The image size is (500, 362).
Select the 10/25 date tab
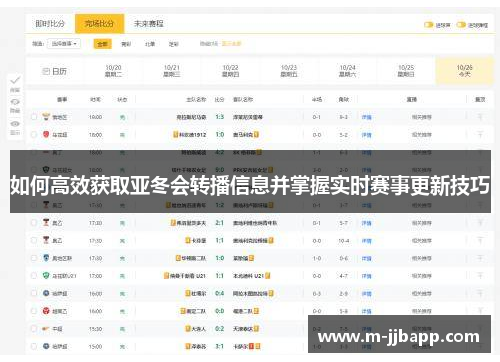pyautogui.click(x=406, y=71)
